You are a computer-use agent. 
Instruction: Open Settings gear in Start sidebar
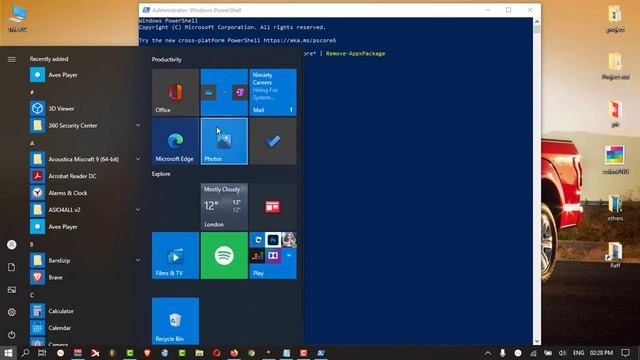[x=11, y=312]
